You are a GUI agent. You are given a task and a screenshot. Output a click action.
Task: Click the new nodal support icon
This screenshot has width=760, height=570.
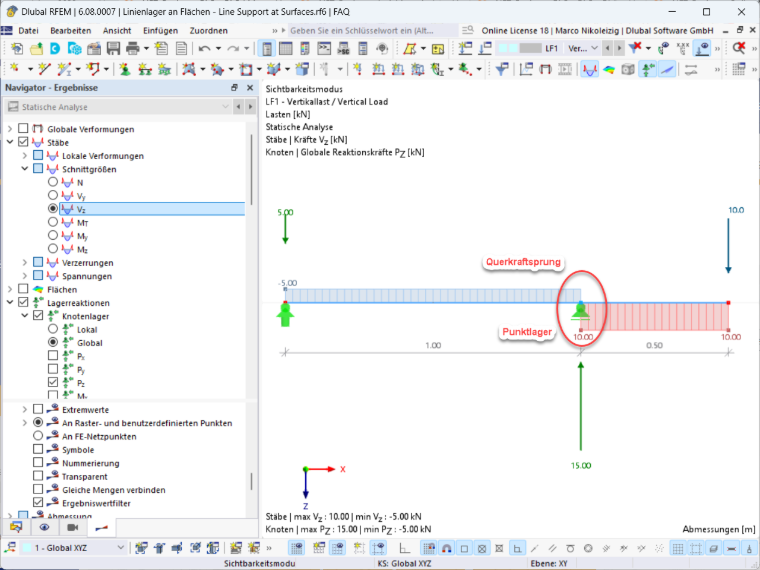[x=125, y=70]
